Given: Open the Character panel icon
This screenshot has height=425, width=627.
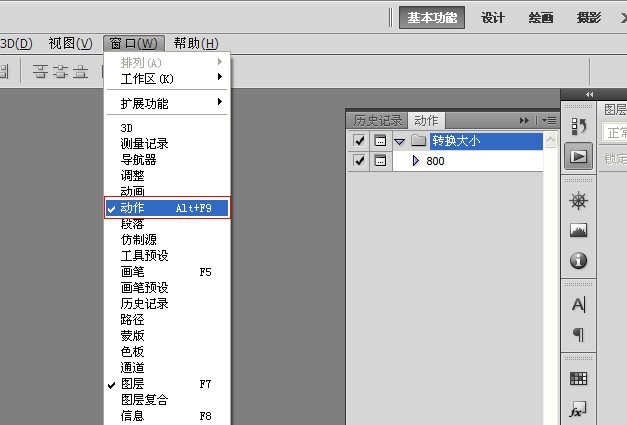Looking at the screenshot, I should click(x=578, y=305).
